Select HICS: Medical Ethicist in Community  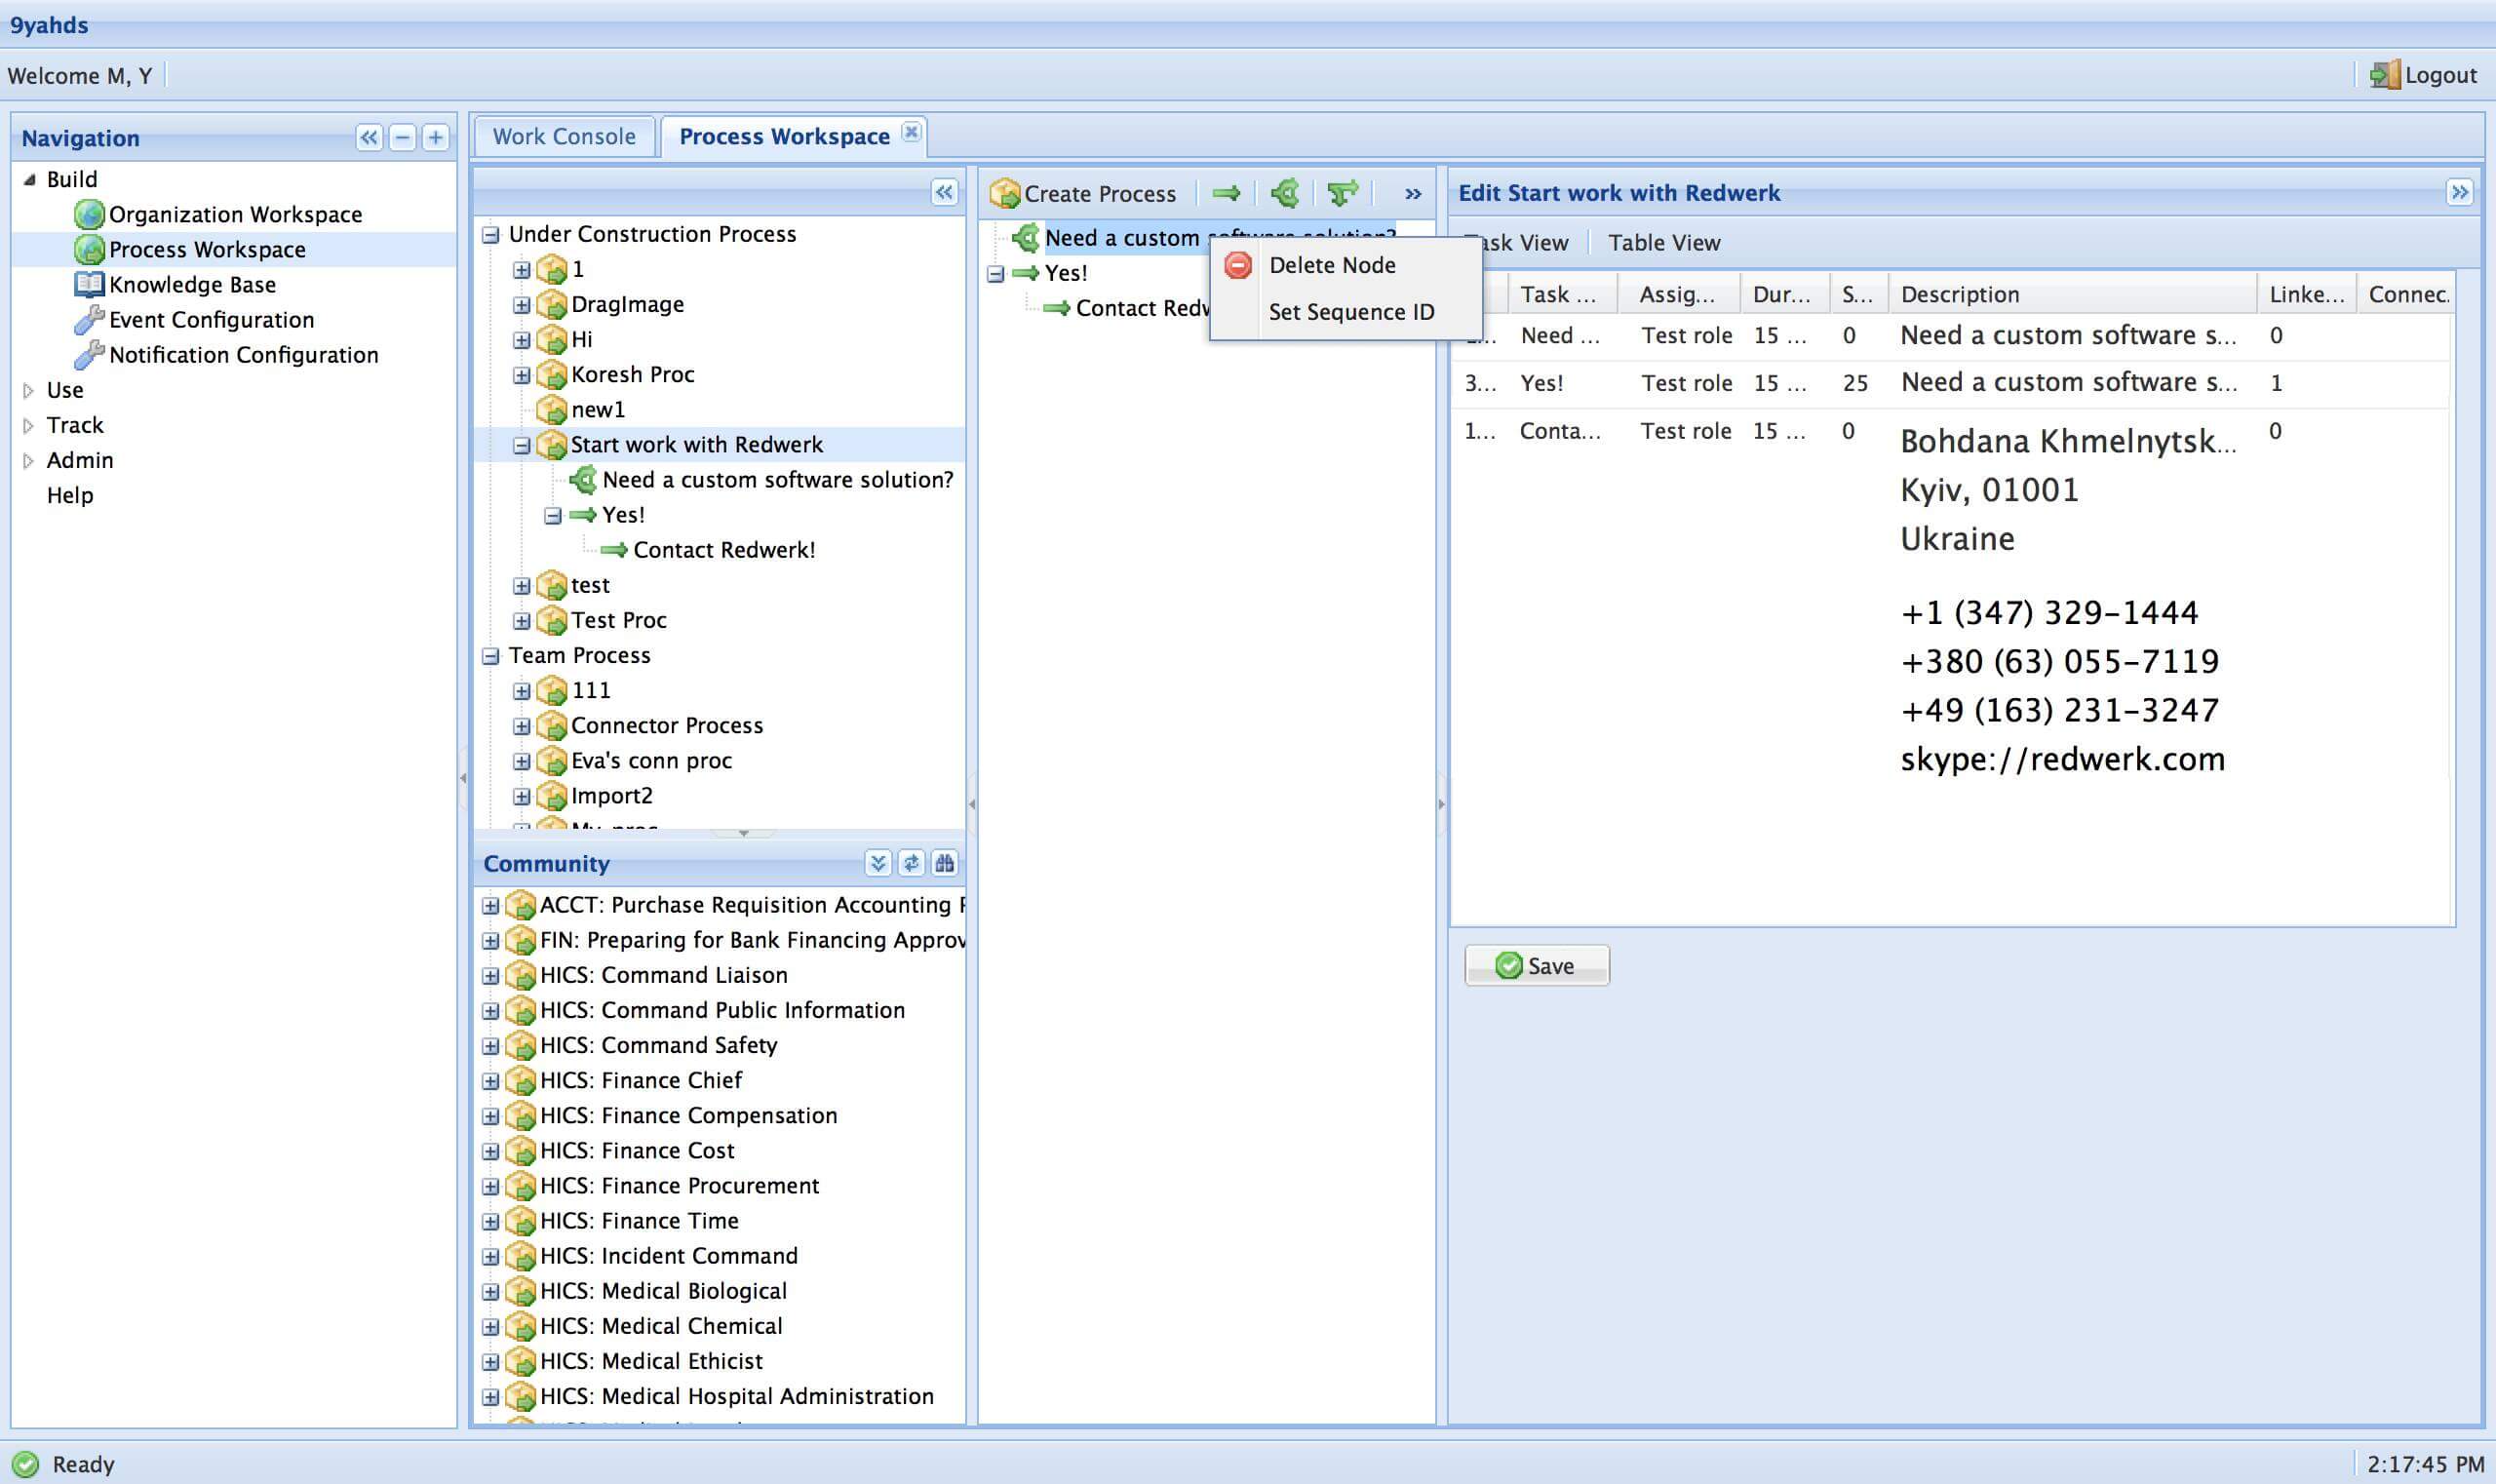click(651, 1362)
